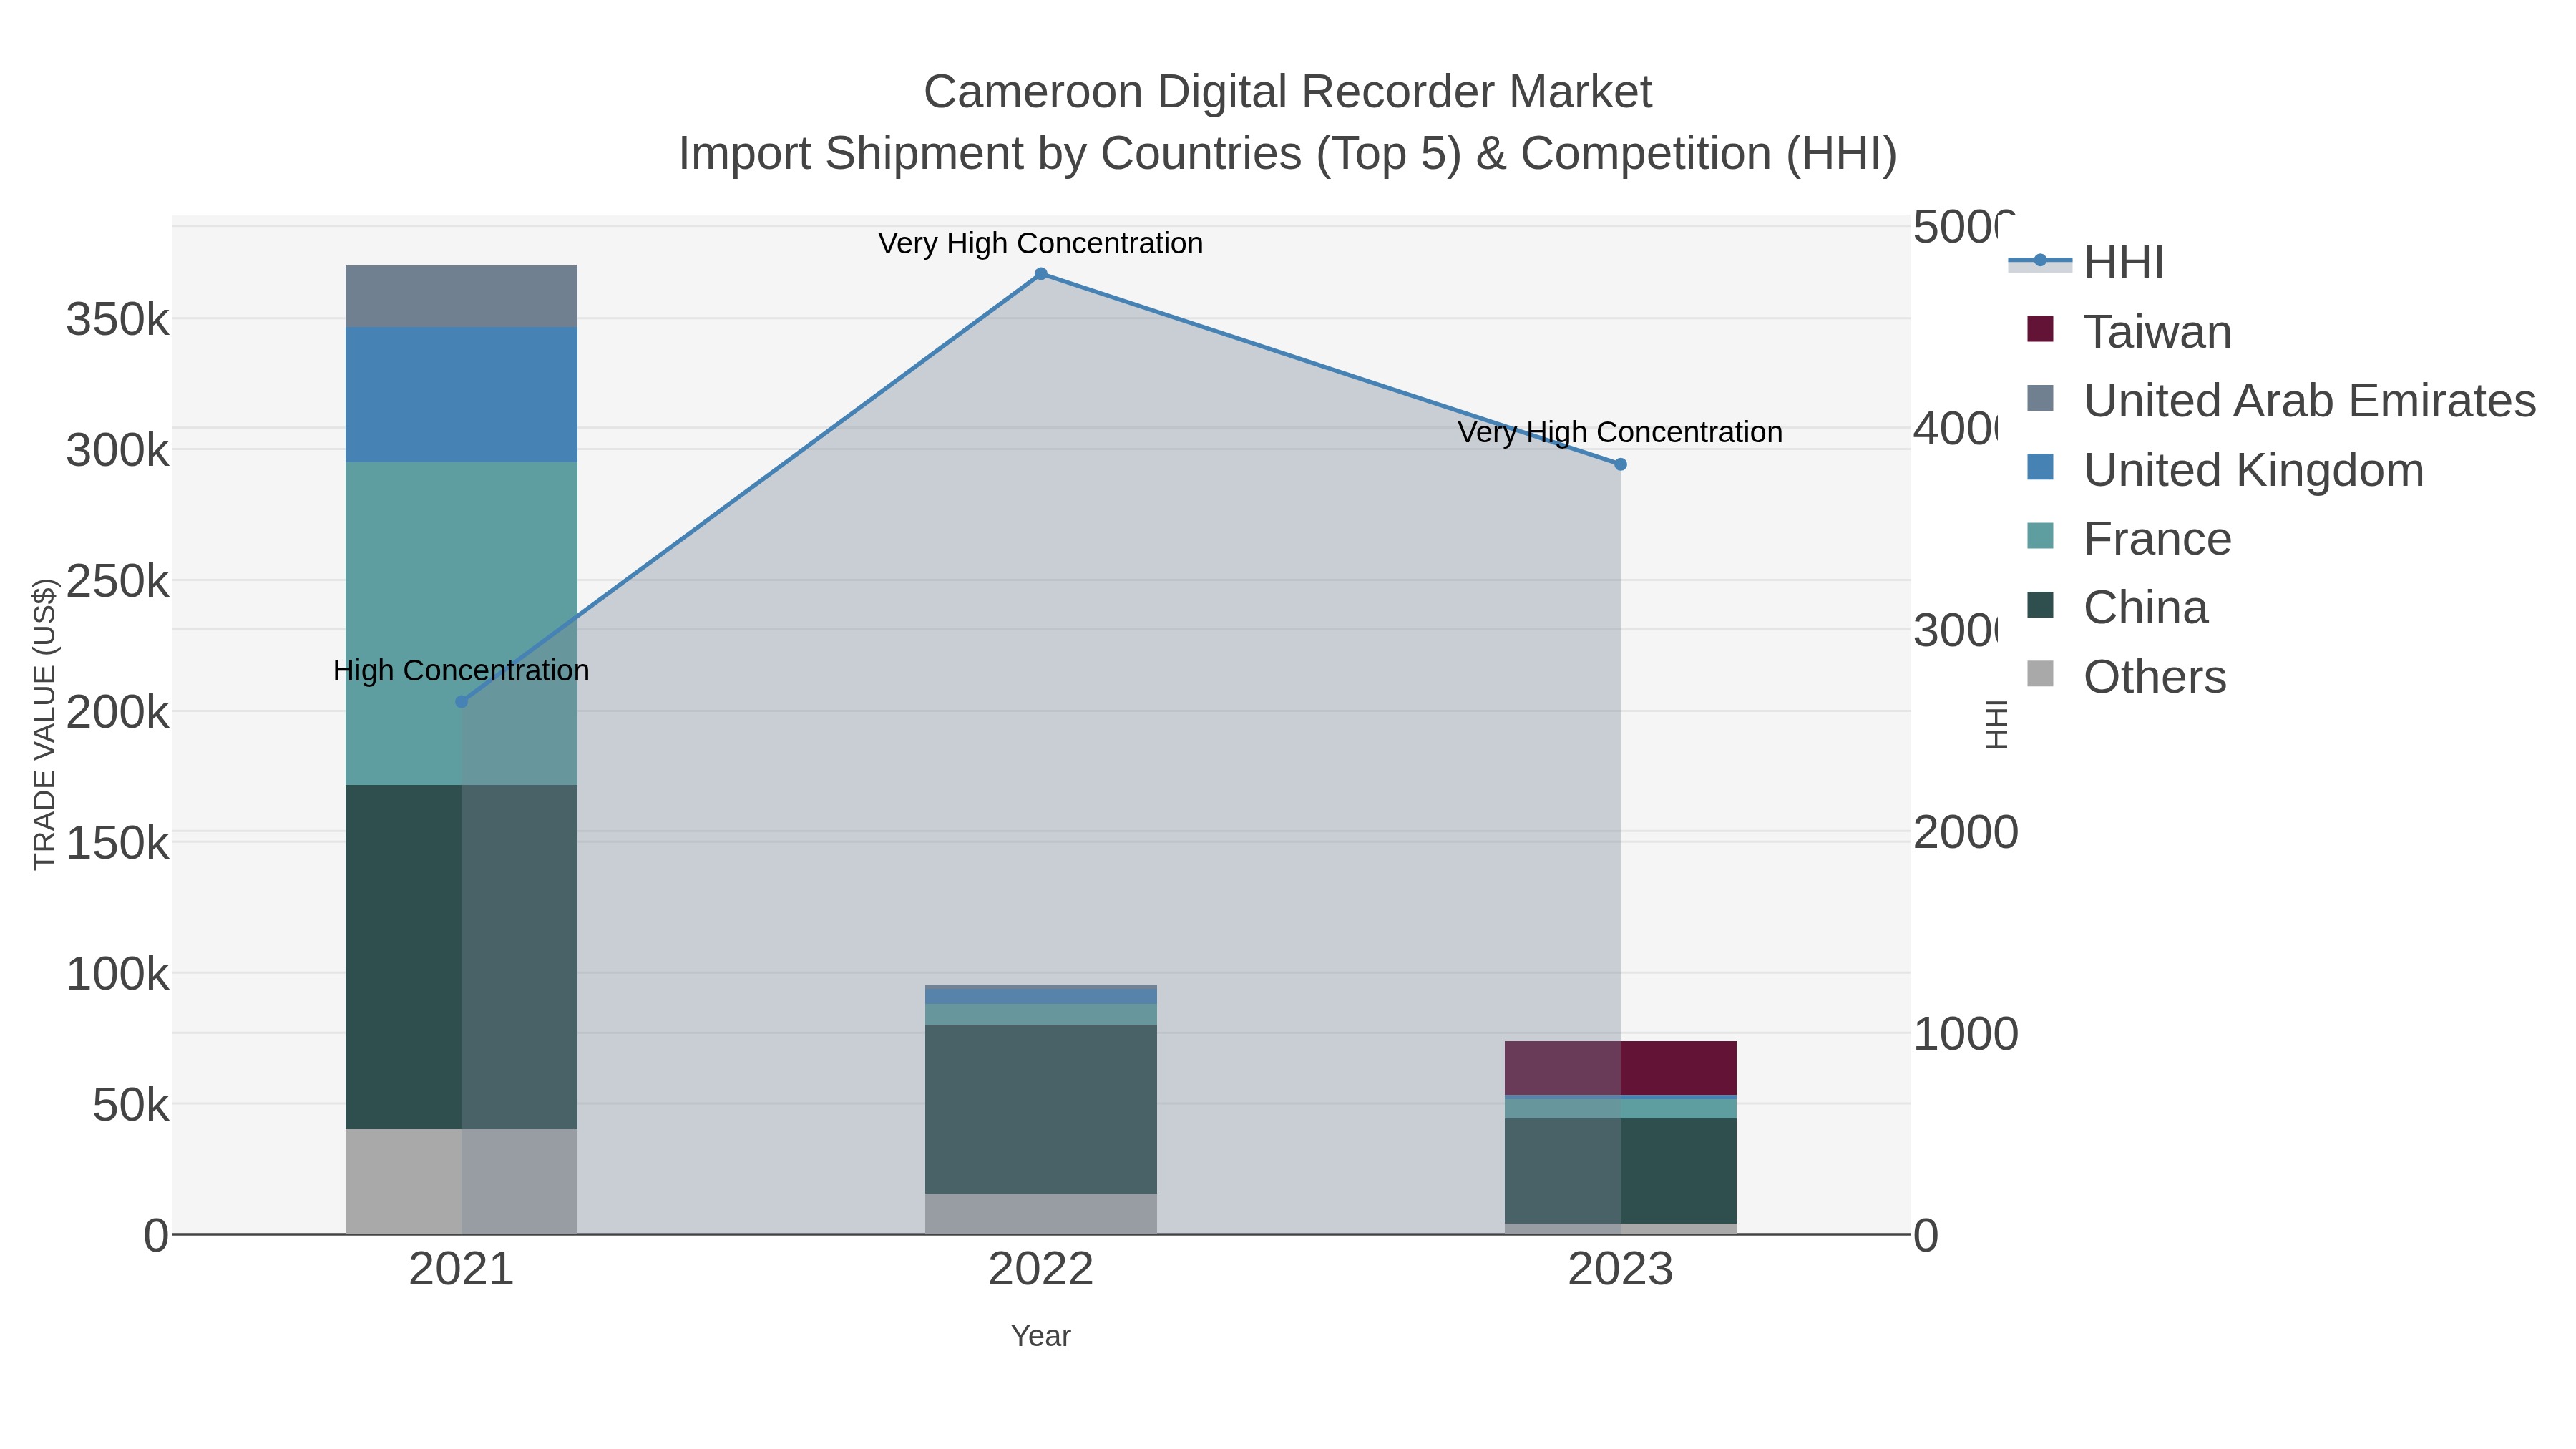This screenshot has height=1449, width=2576.
Task: Click the 2000 HHI axis tick label
Action: point(1966,833)
